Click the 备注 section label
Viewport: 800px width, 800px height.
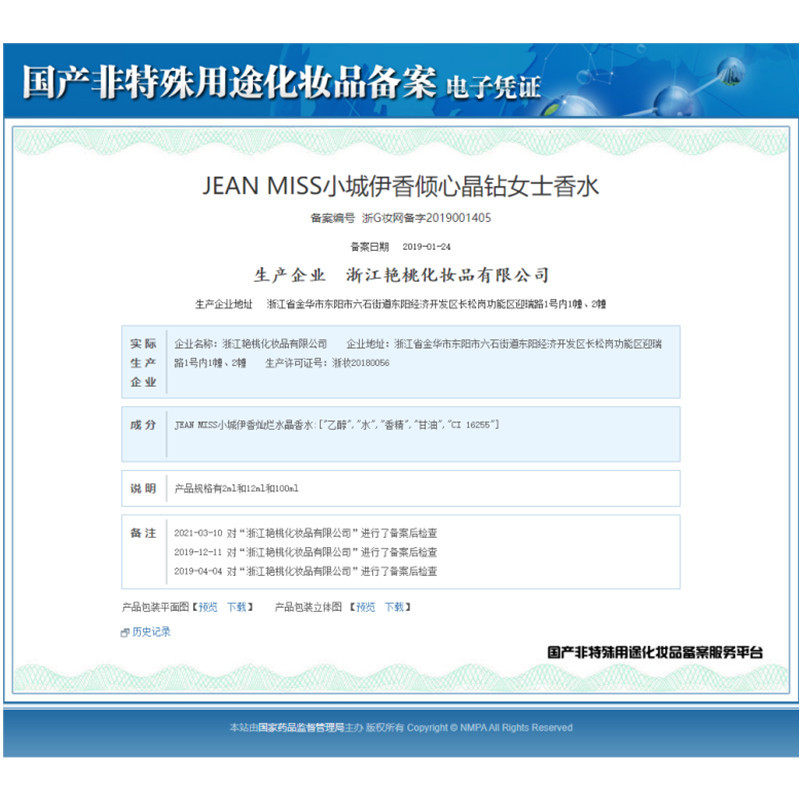click(143, 533)
